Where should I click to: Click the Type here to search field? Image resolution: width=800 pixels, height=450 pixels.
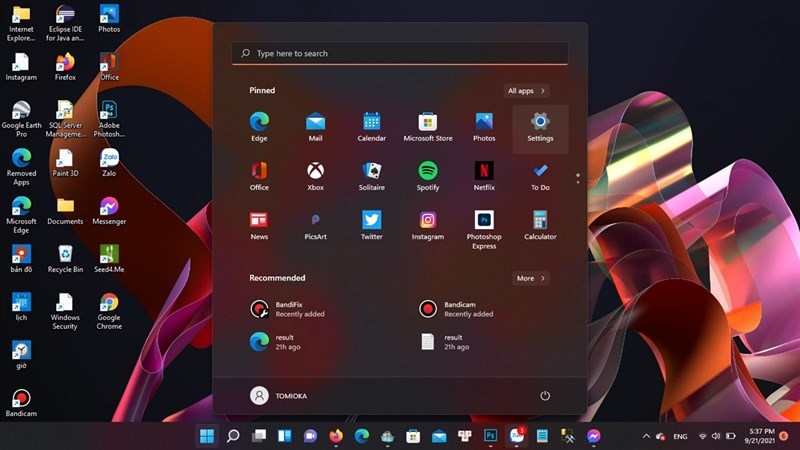coord(400,53)
